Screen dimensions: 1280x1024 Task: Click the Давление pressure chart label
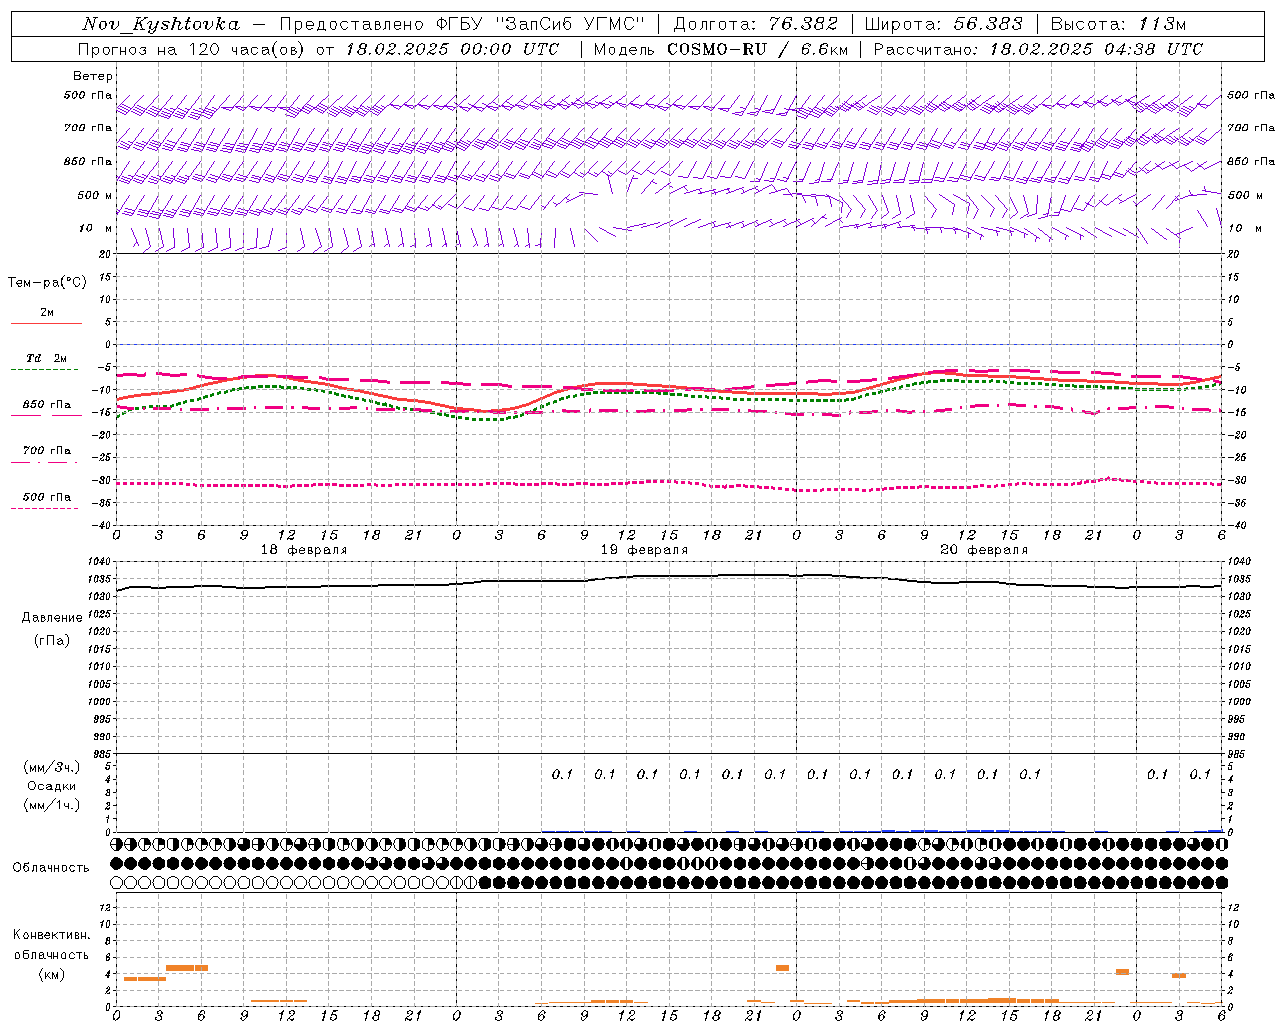click(52, 618)
